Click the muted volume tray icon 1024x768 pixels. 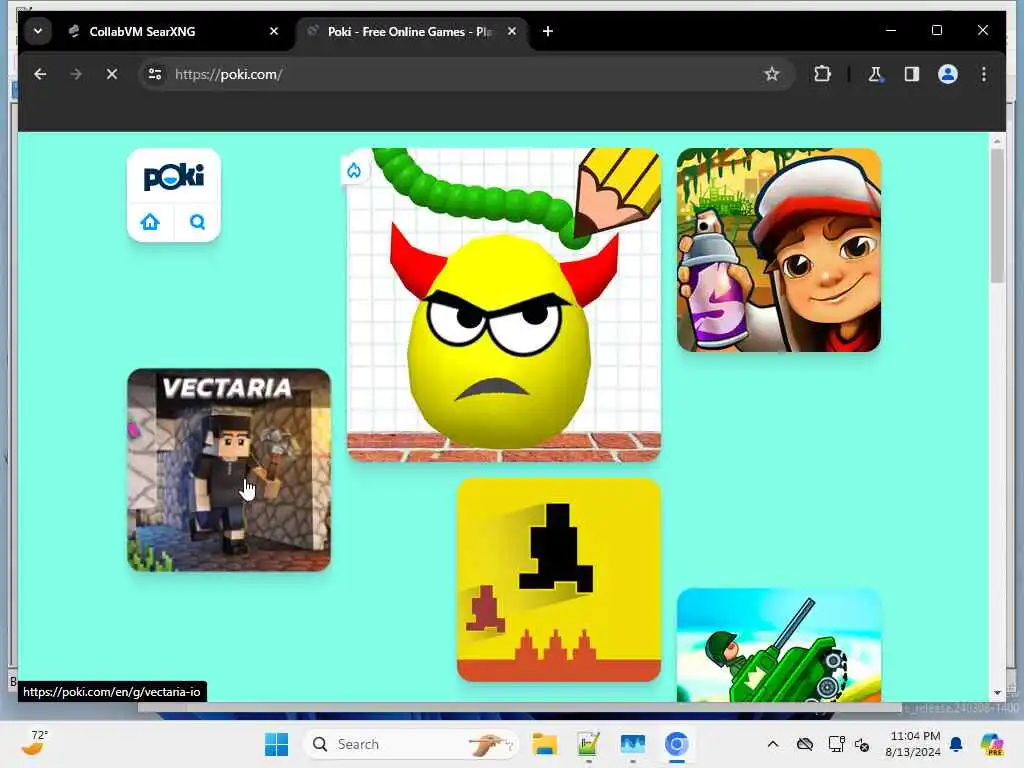862,744
